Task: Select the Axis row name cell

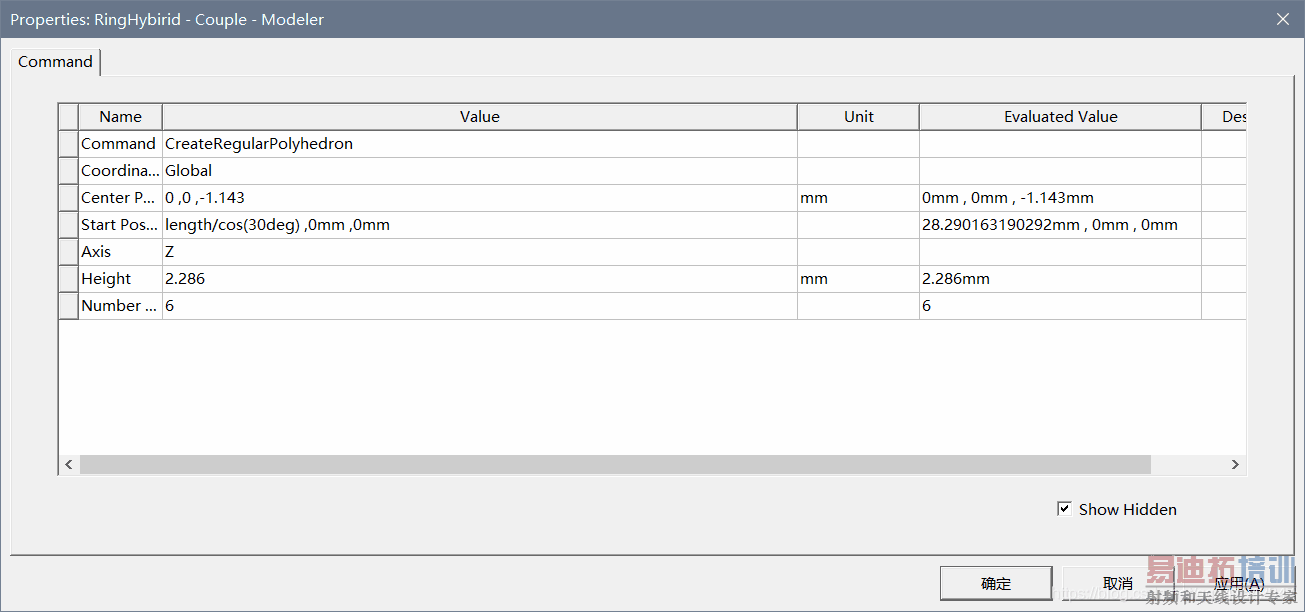Action: (x=120, y=252)
